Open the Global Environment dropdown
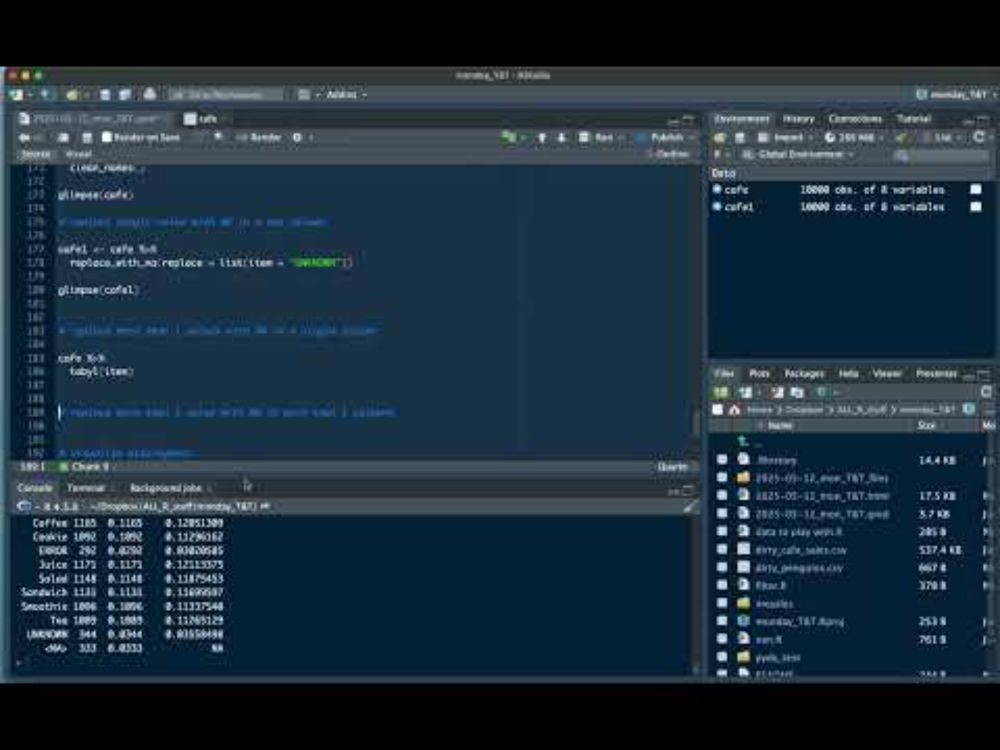This screenshot has width=1000, height=750. (x=798, y=154)
